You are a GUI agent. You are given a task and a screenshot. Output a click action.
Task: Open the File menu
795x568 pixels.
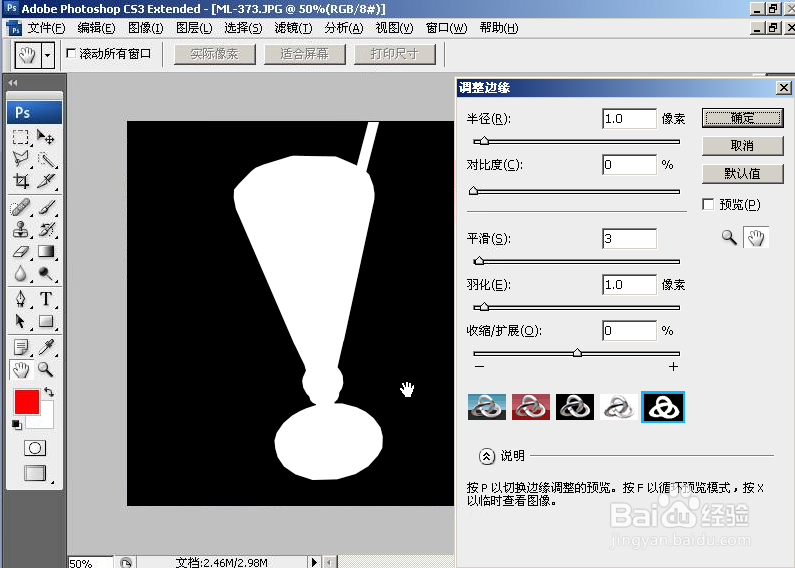pos(47,28)
